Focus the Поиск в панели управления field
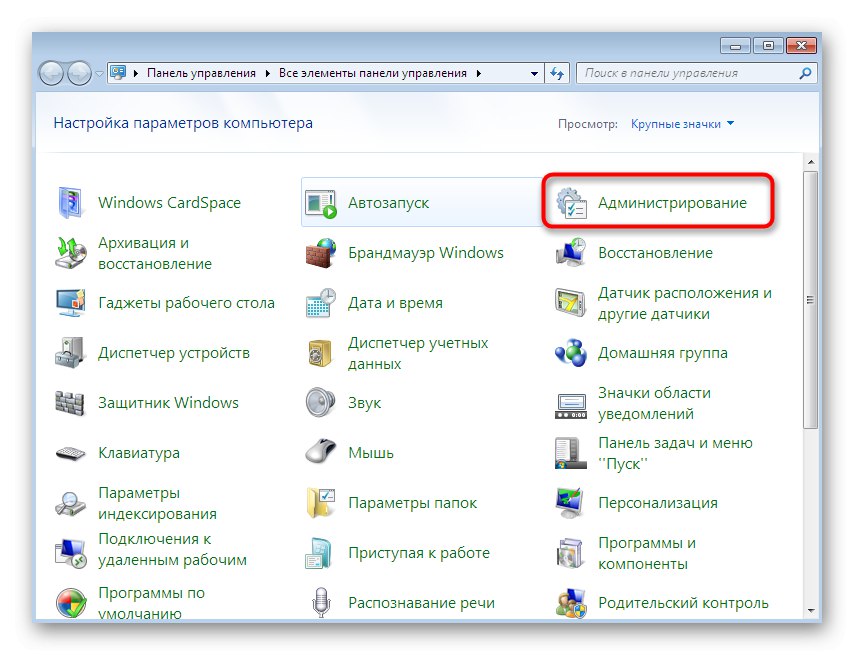 click(x=697, y=74)
